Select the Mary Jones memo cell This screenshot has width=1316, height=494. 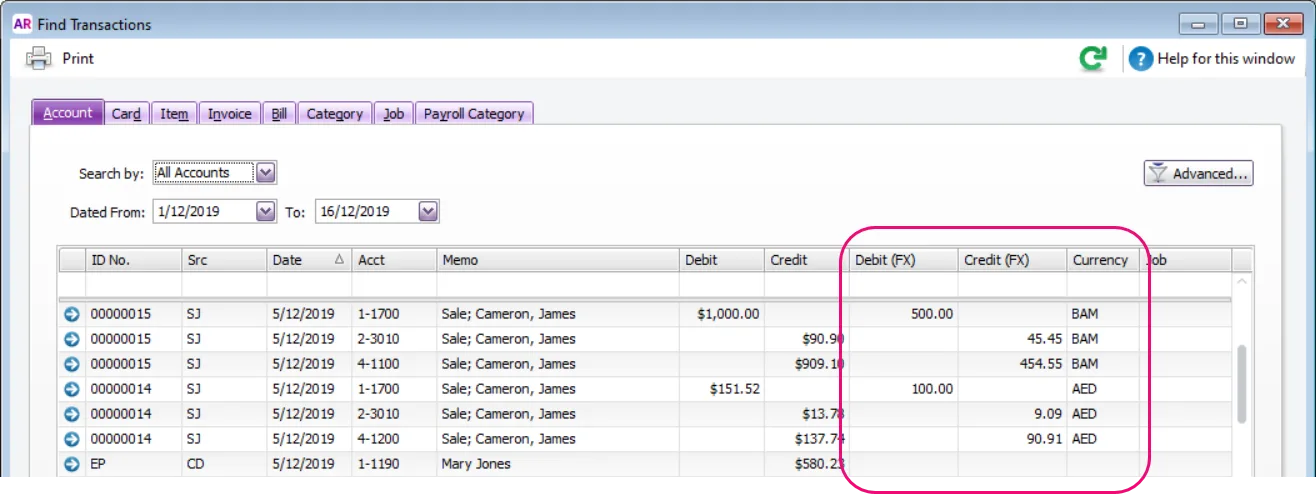(558, 464)
